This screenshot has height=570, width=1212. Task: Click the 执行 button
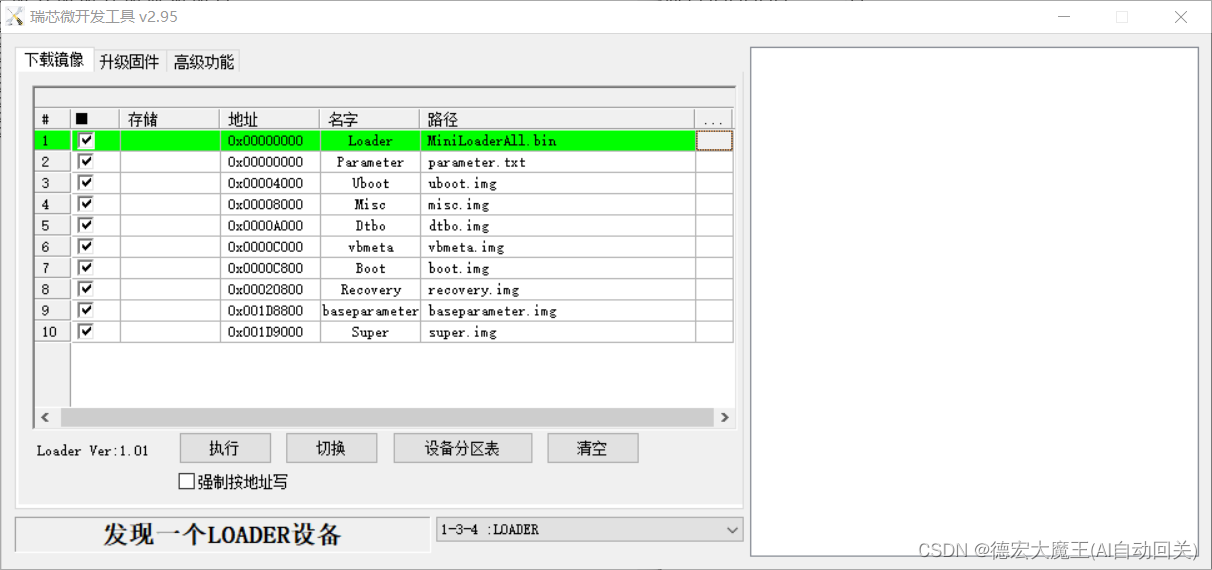tap(225, 448)
